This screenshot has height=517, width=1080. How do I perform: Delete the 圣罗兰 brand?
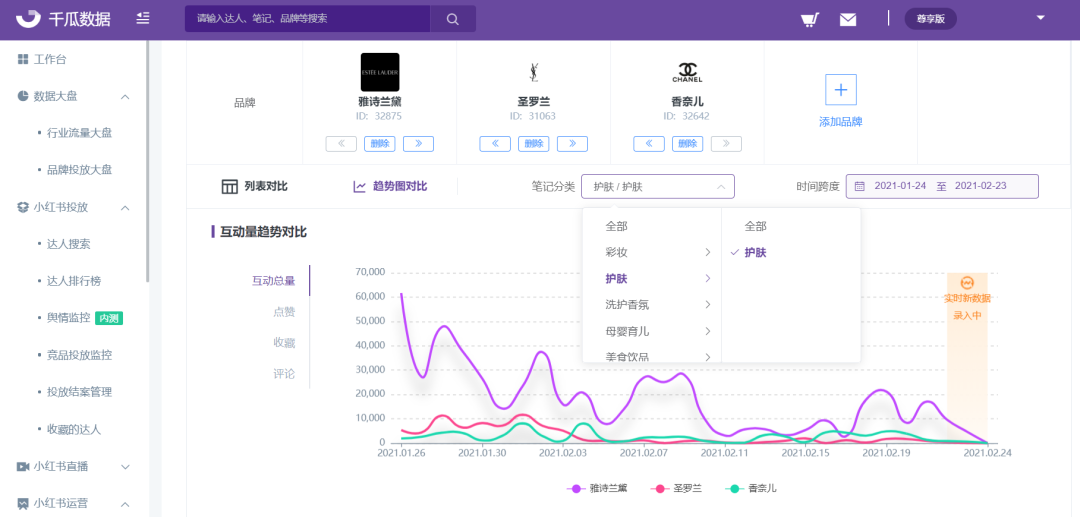coord(533,144)
